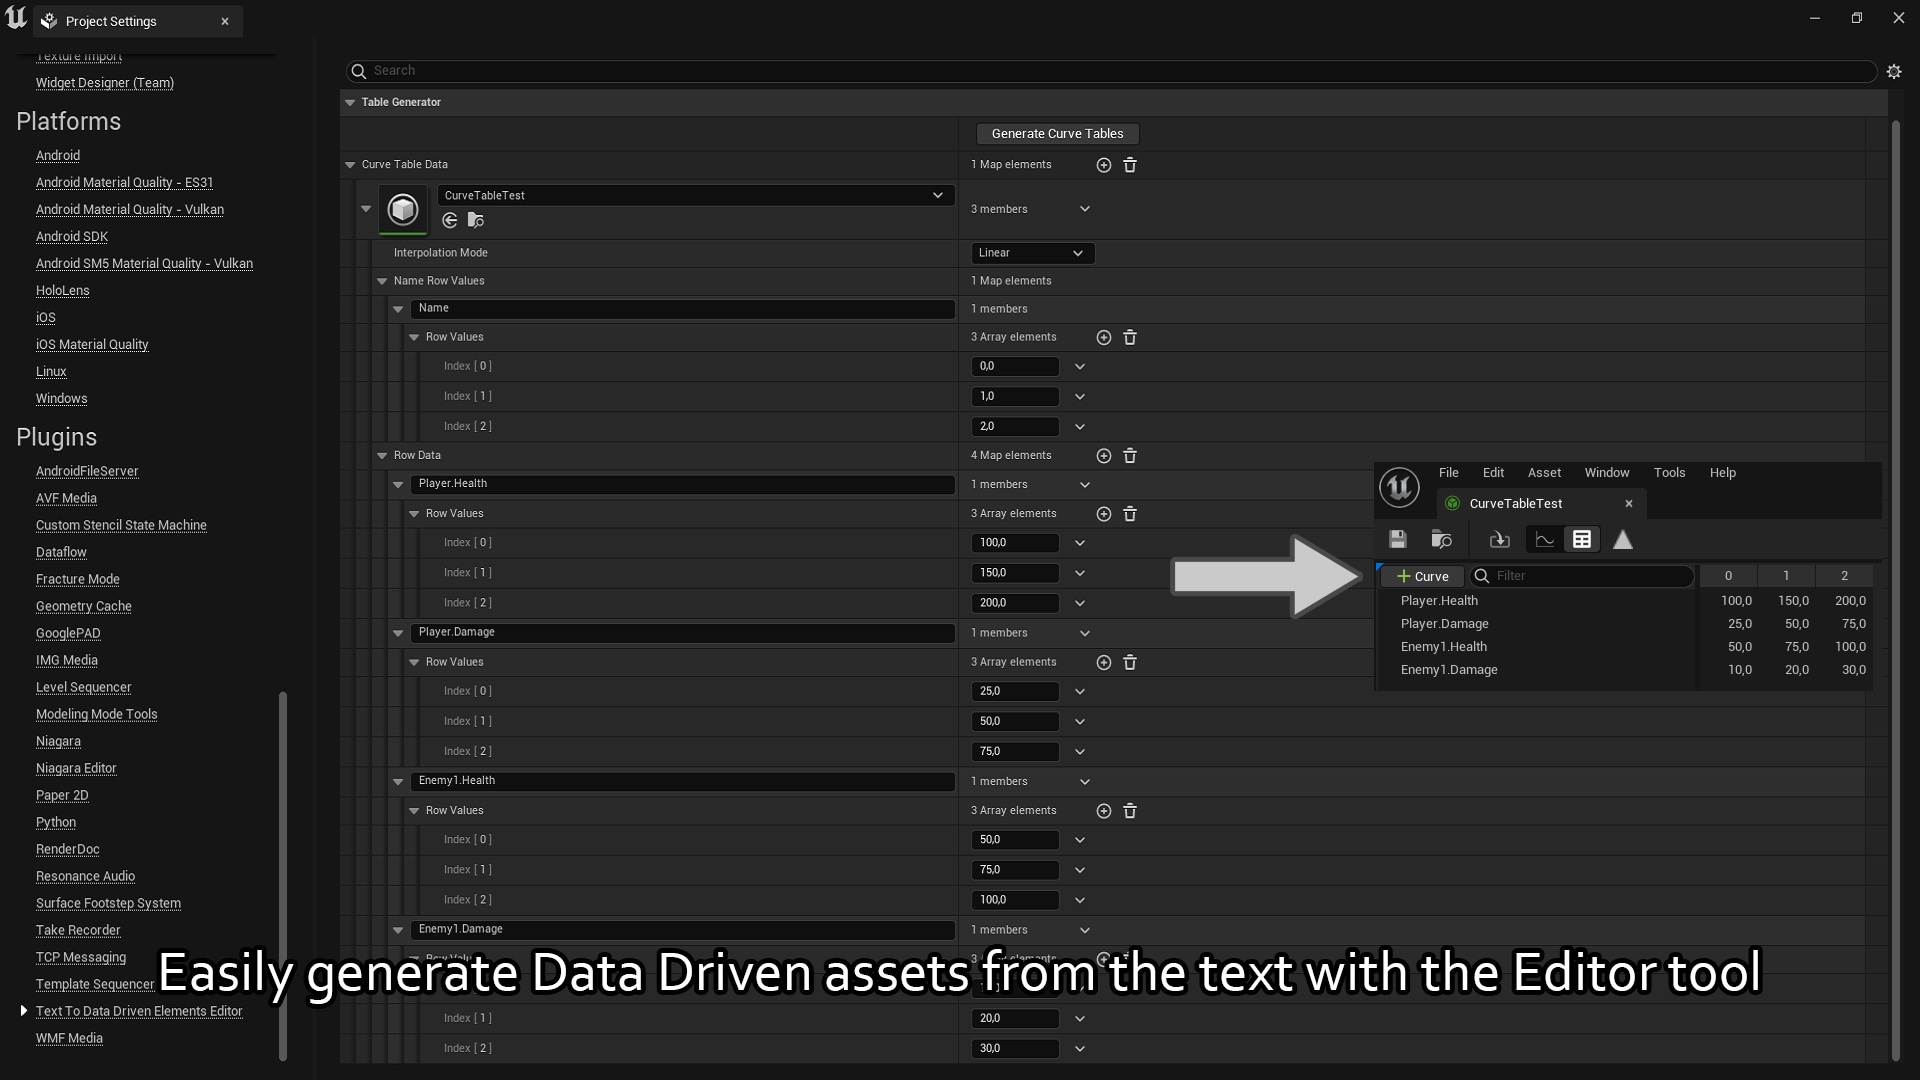
Task: Click the reimport icon in curve table toolbar
Action: [1499, 540]
